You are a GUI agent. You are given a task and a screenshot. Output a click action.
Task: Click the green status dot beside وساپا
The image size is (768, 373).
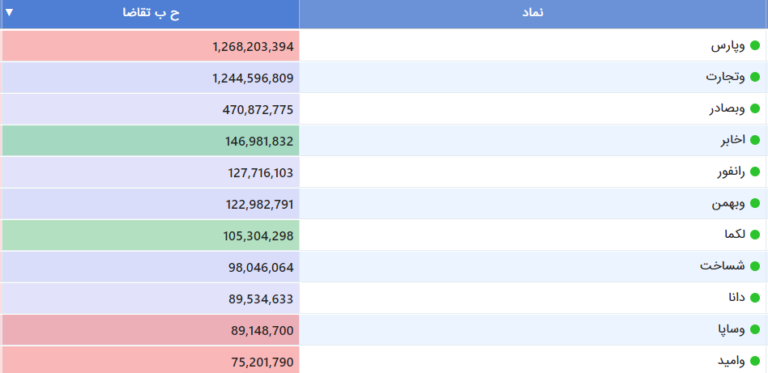pyautogui.click(x=755, y=329)
